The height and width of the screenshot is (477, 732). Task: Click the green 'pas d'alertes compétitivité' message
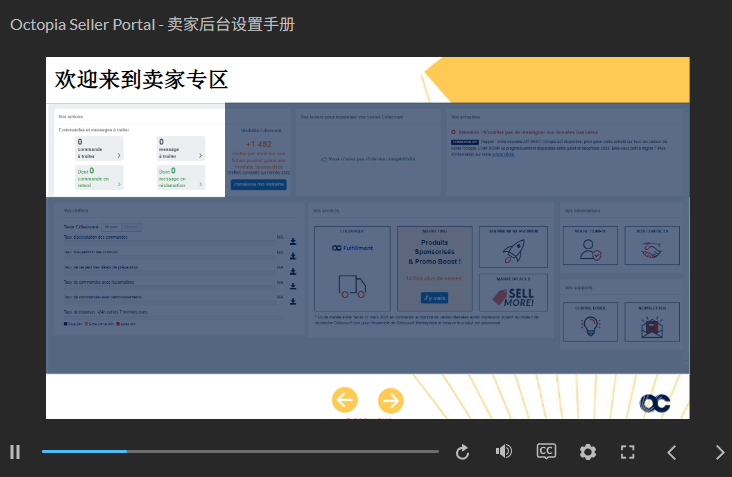(x=368, y=159)
